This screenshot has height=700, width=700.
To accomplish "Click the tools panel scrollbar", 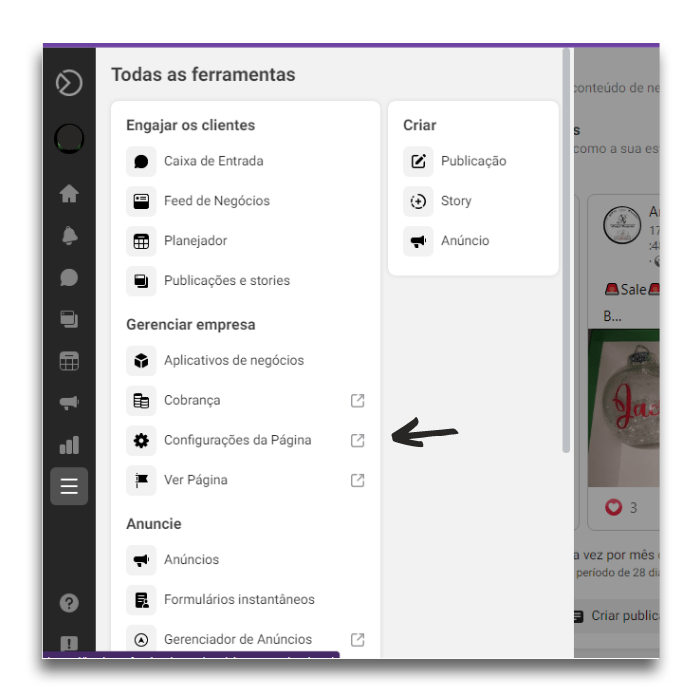I will coord(566,250).
